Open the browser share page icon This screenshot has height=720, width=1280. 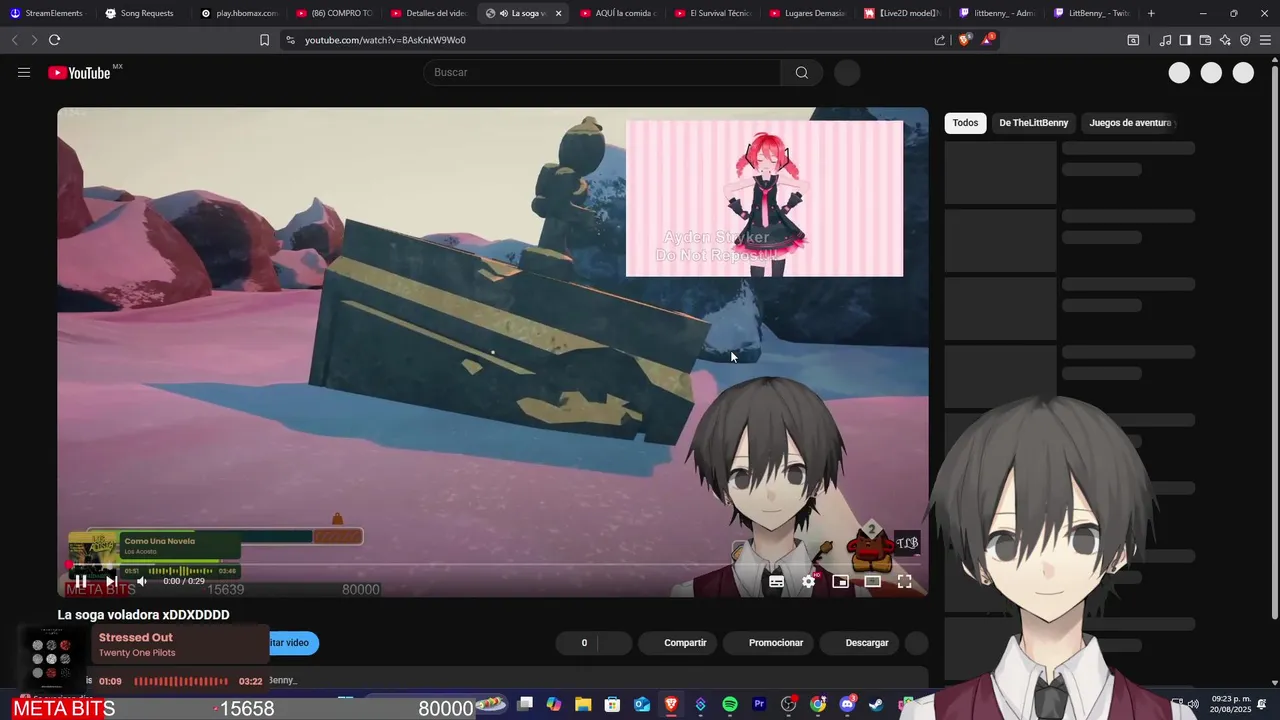pos(940,40)
